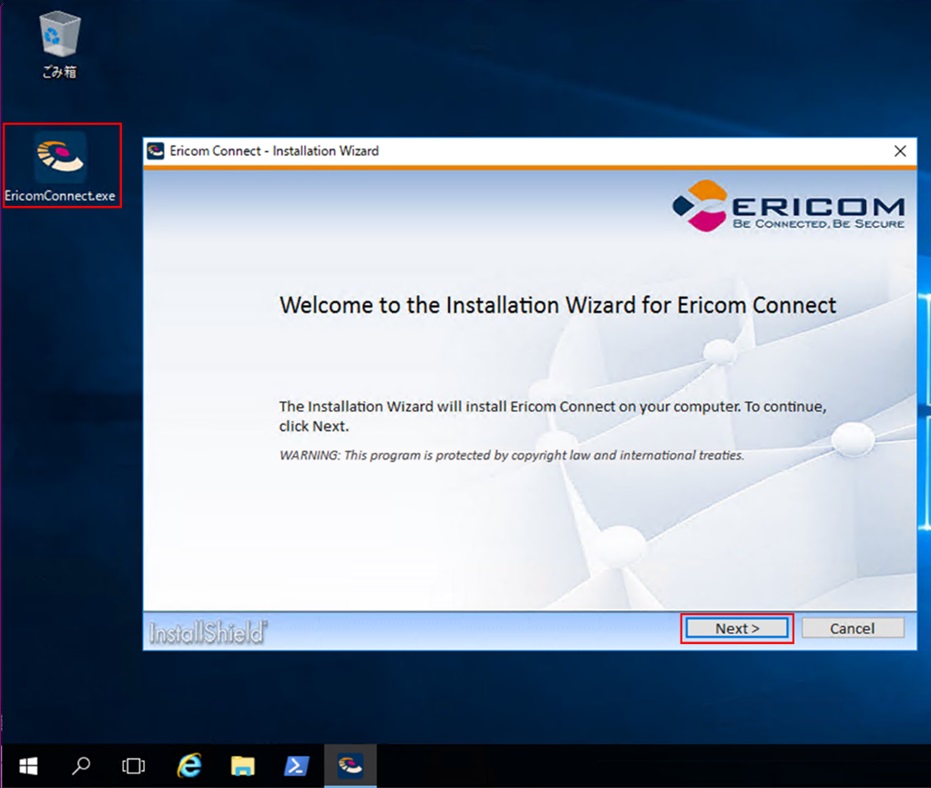Click the installer's title bar app icon

(155, 151)
